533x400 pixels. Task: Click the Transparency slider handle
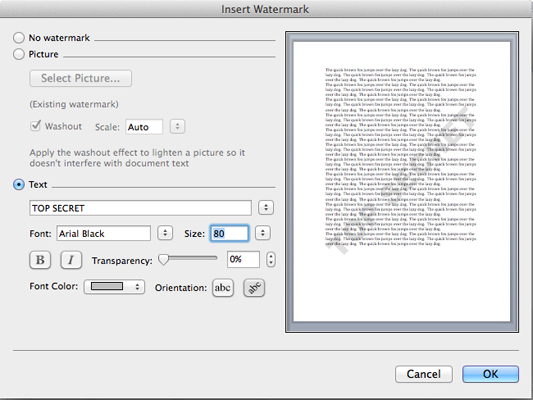coord(164,260)
